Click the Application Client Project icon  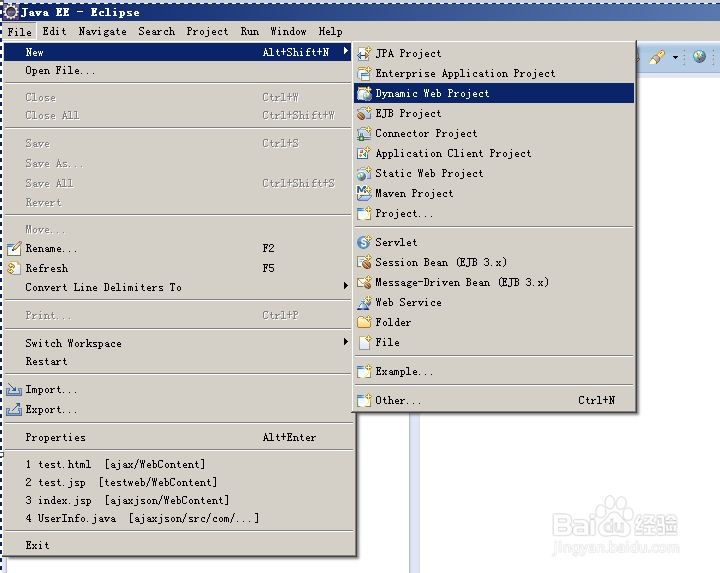(x=364, y=153)
